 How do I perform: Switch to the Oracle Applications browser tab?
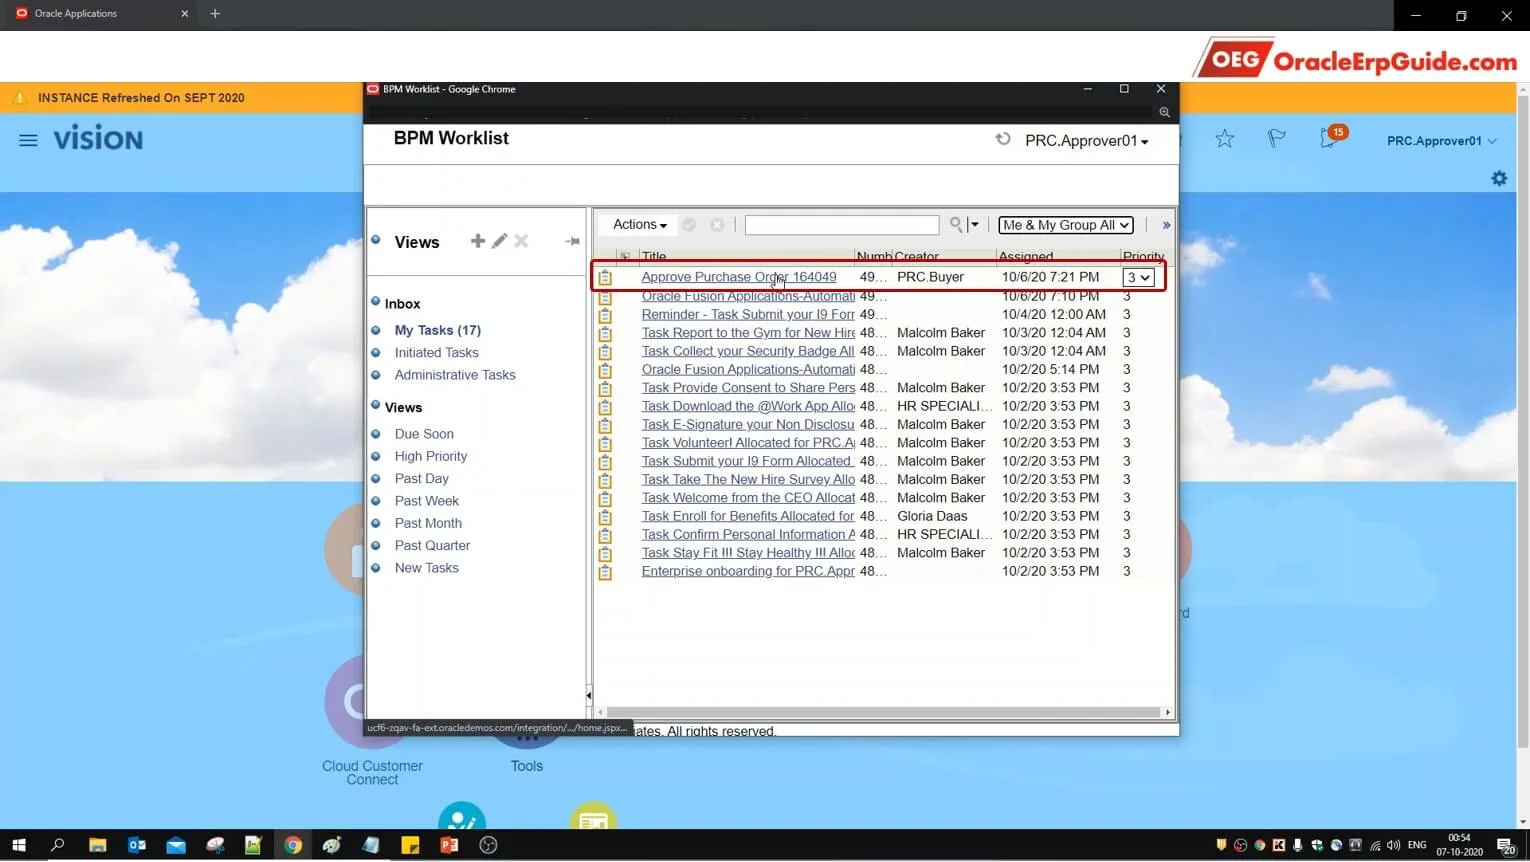click(100, 14)
